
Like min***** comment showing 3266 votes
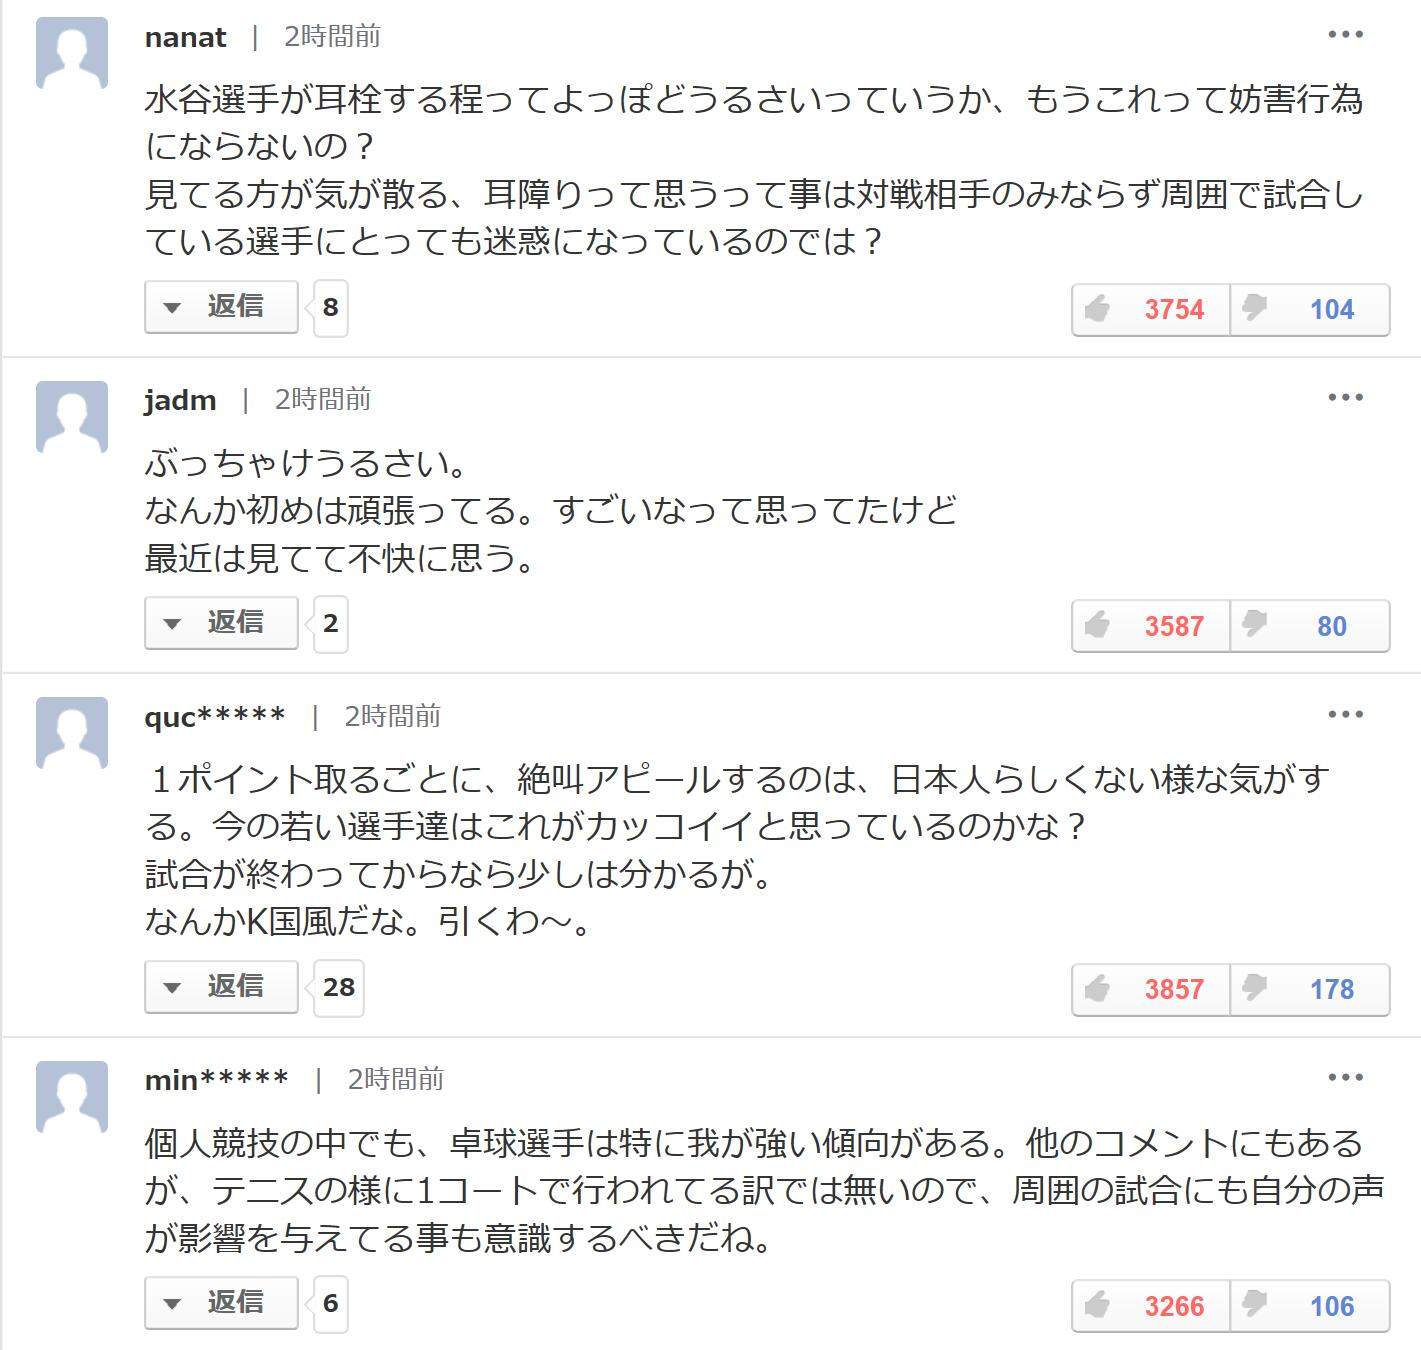click(1150, 1306)
